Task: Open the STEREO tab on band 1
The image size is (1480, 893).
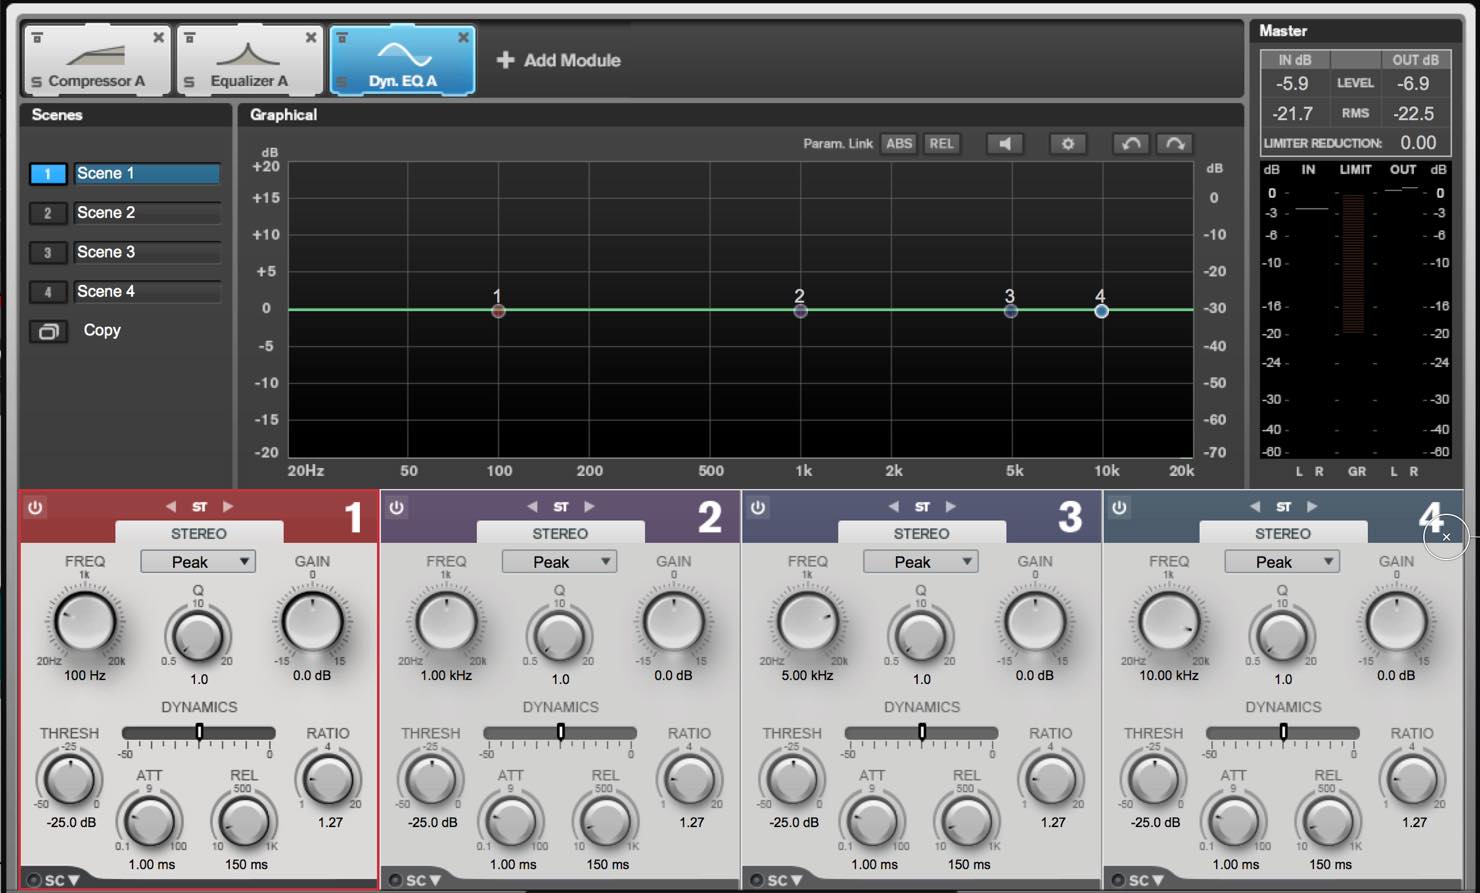Action: pos(199,534)
